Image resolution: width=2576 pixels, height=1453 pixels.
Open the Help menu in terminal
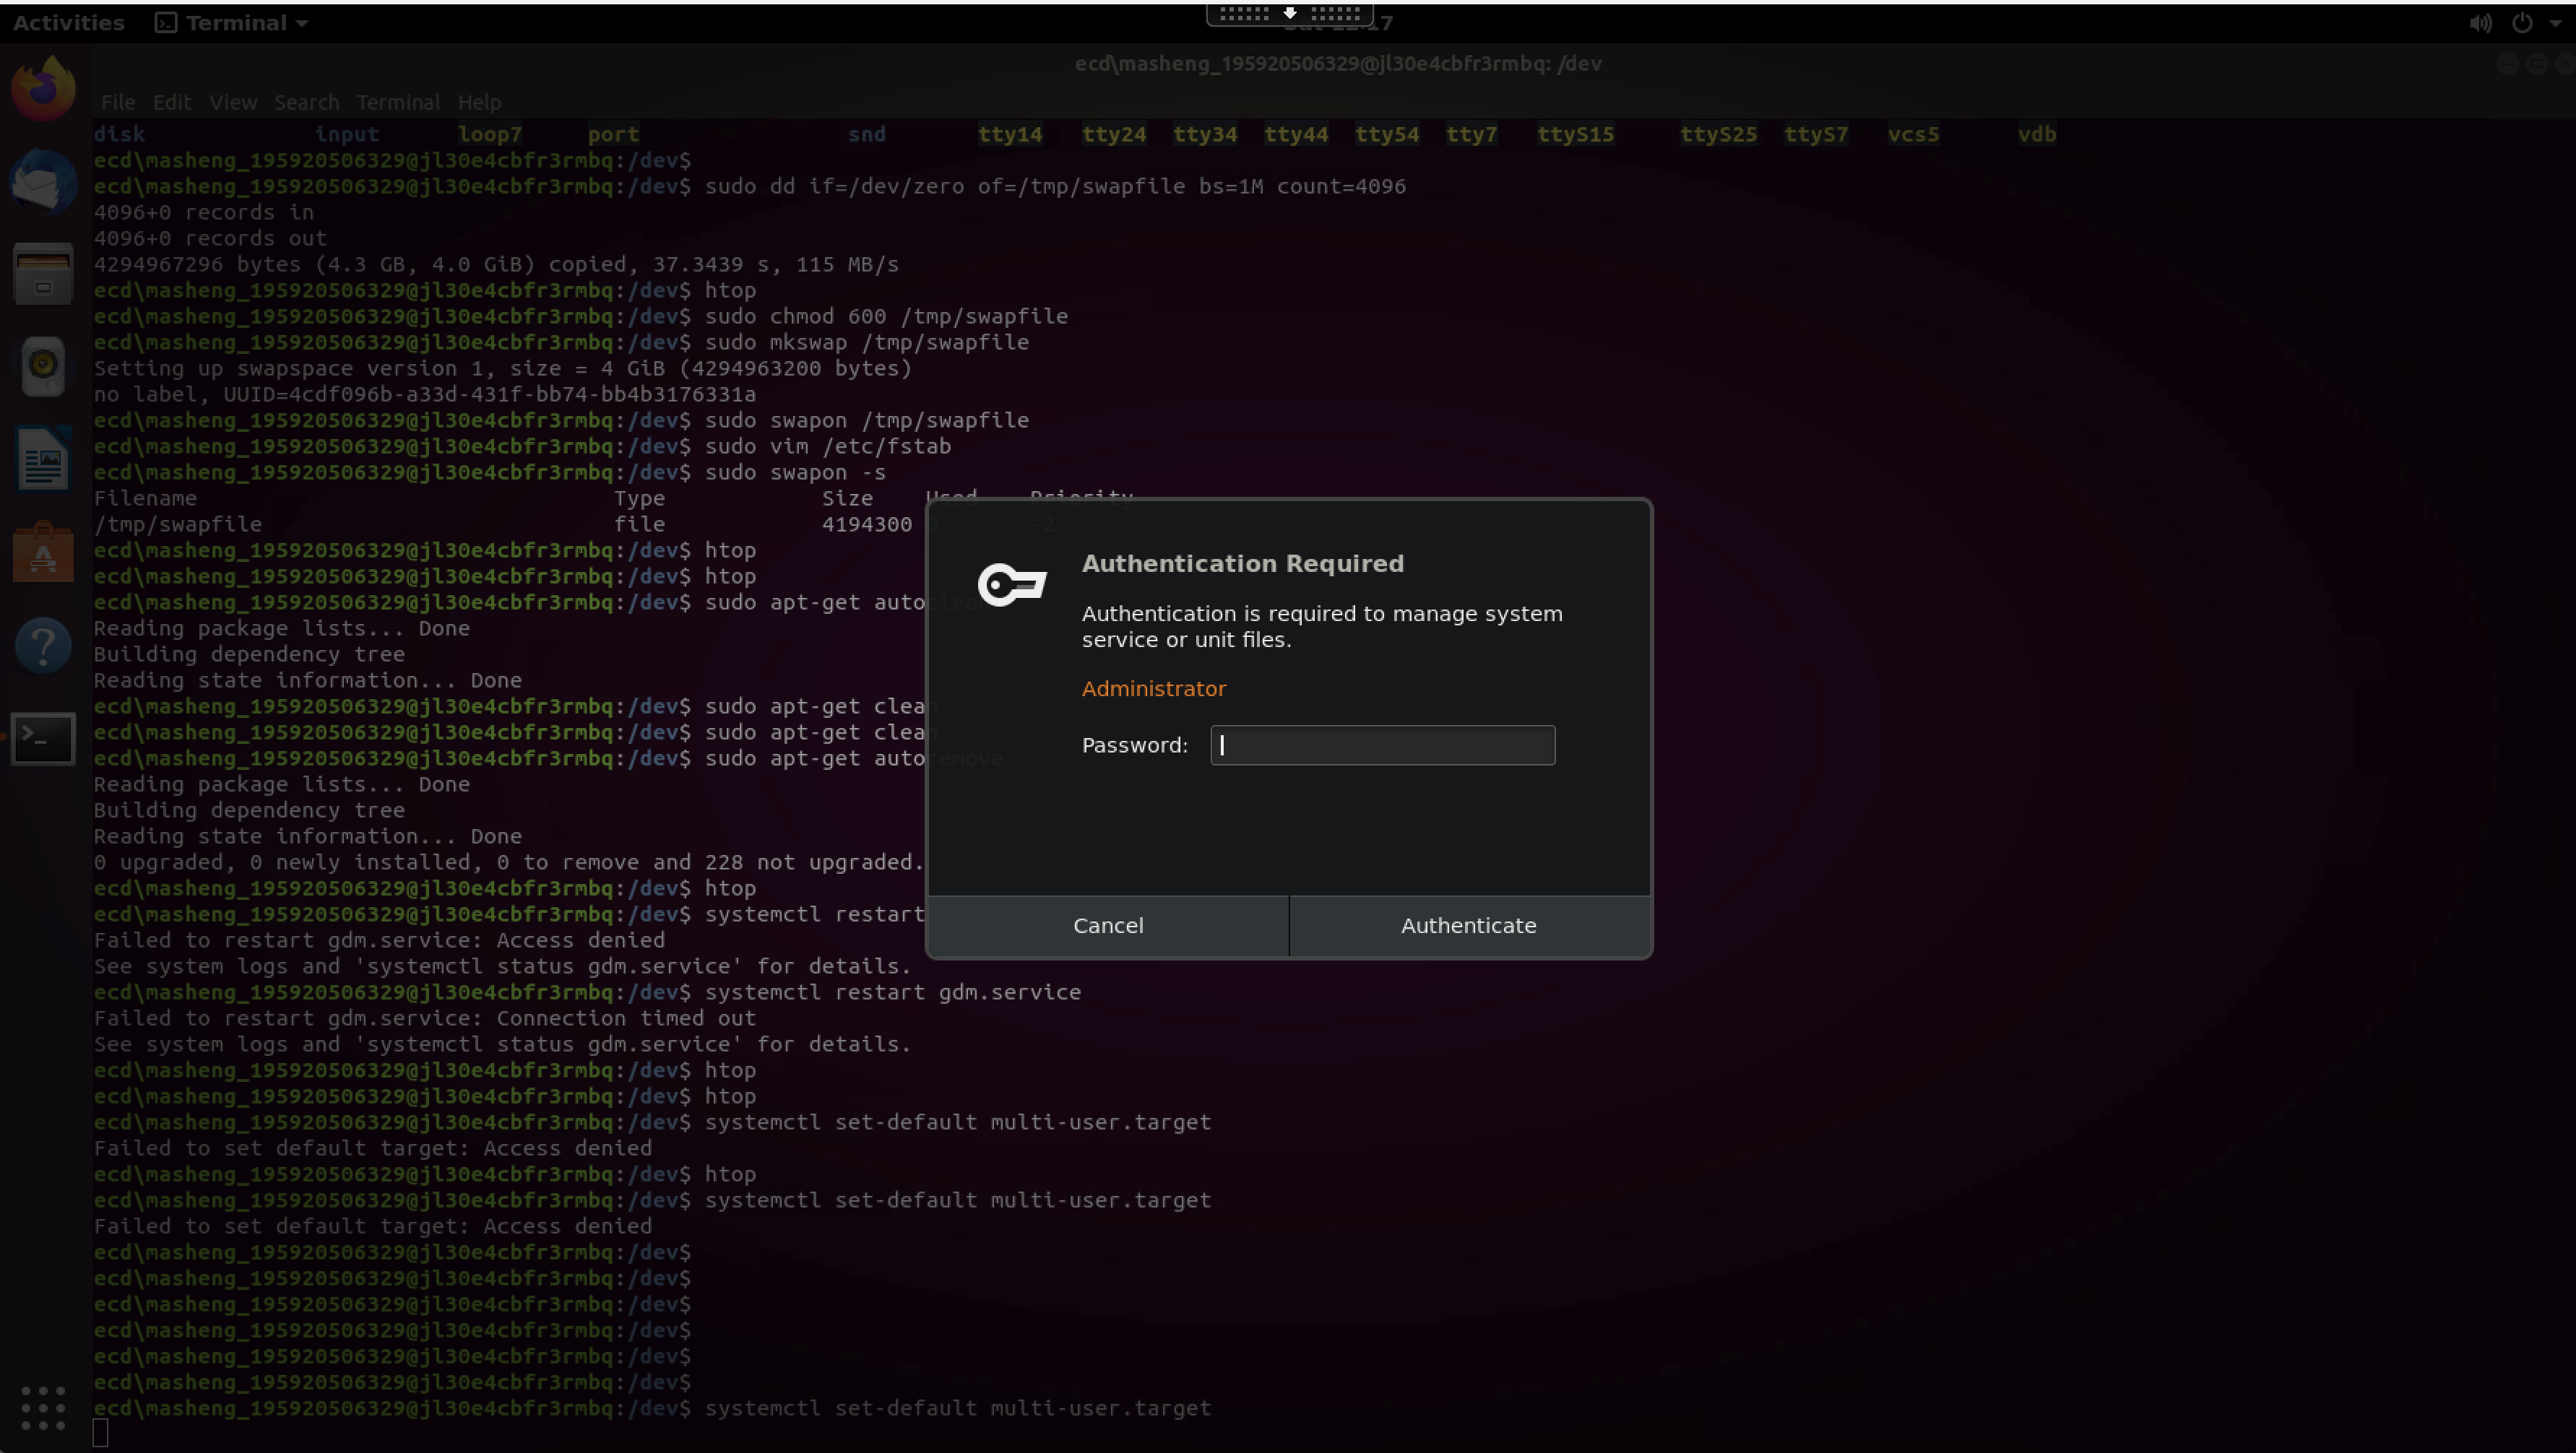(x=479, y=102)
